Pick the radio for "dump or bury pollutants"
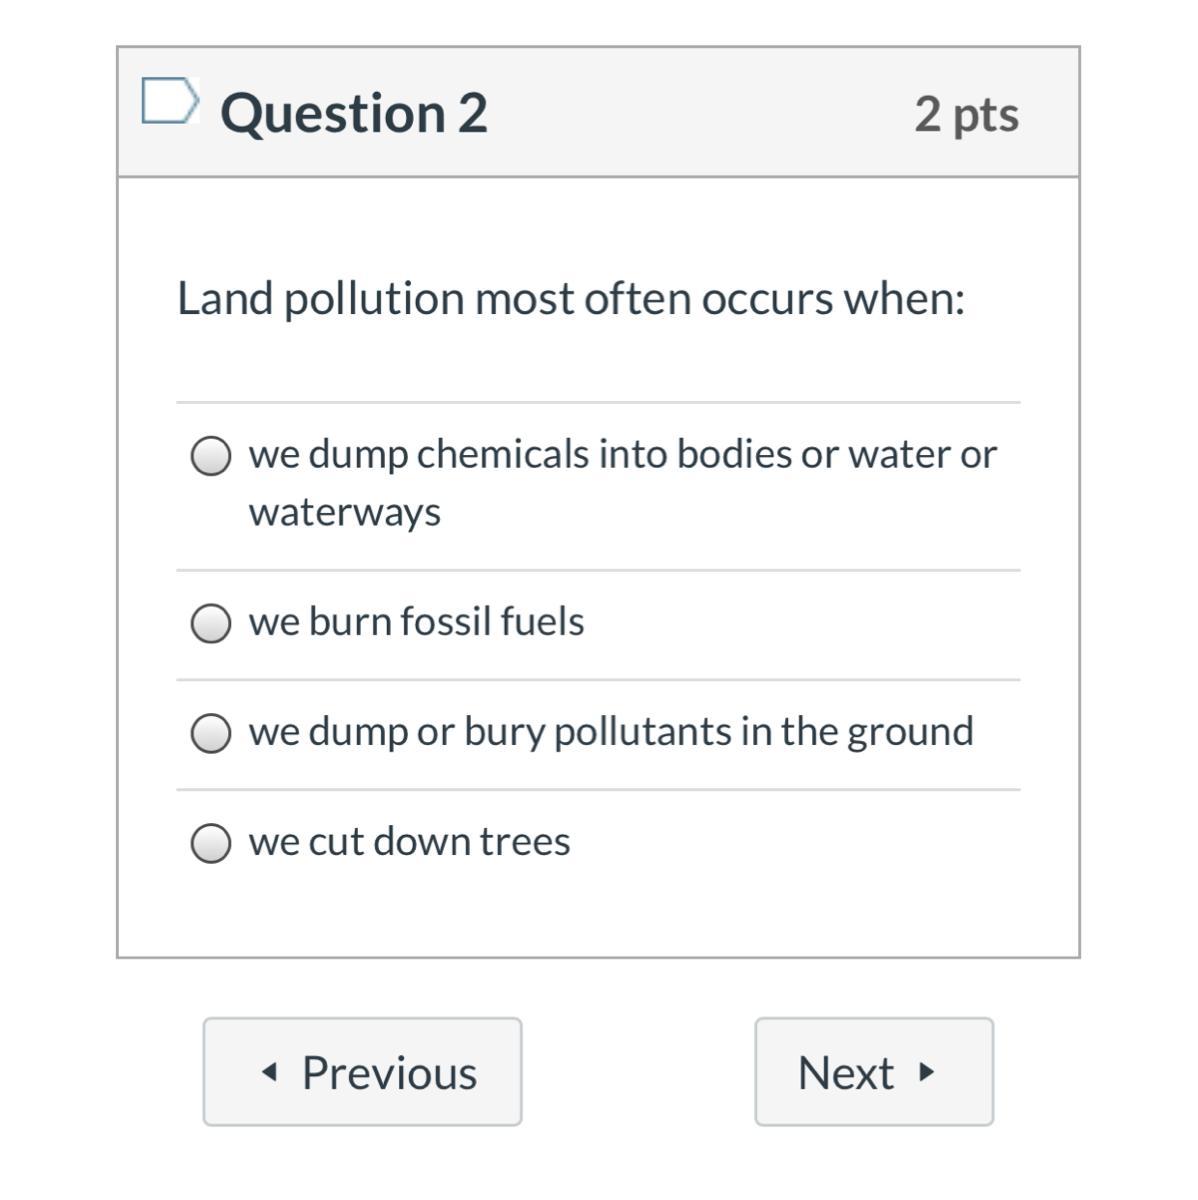The image size is (1198, 1200). pos(211,733)
